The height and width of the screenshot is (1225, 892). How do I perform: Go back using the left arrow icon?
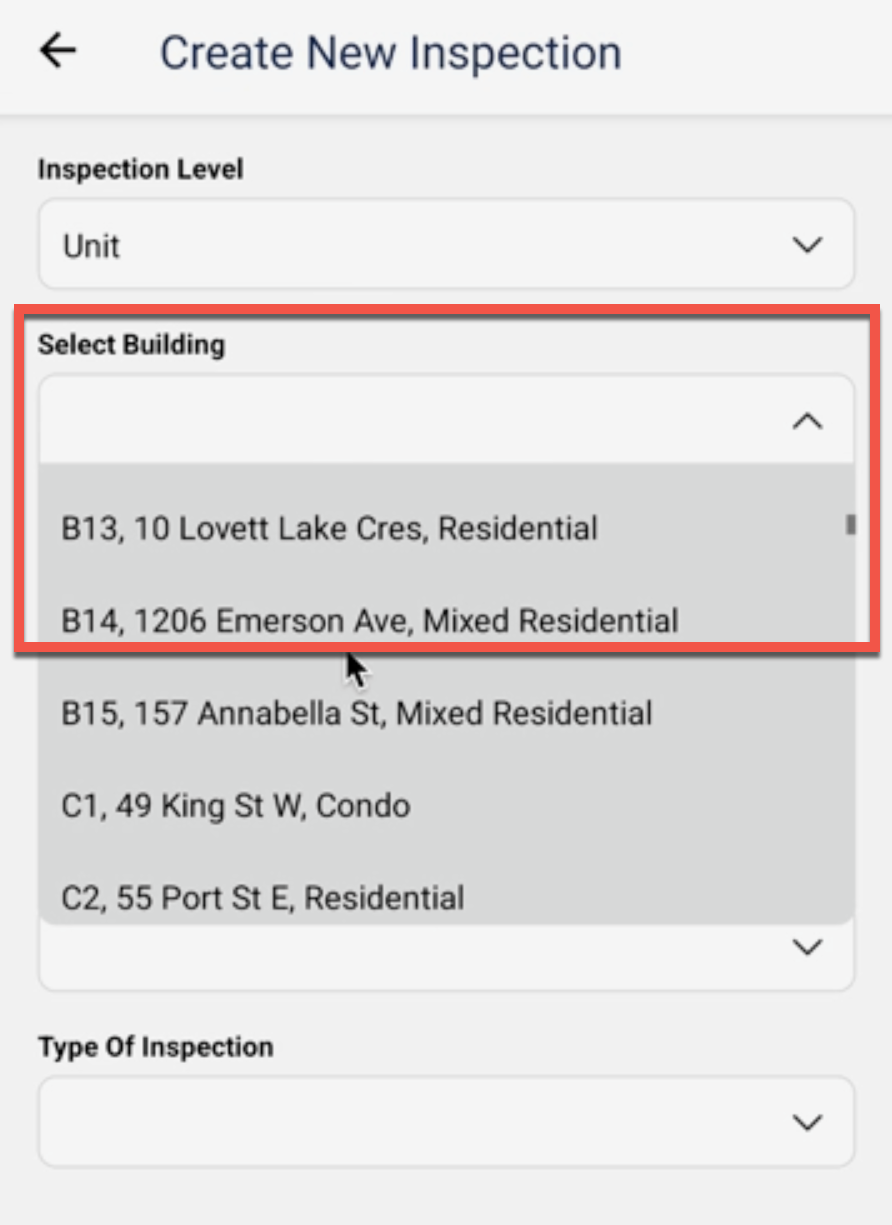point(58,51)
